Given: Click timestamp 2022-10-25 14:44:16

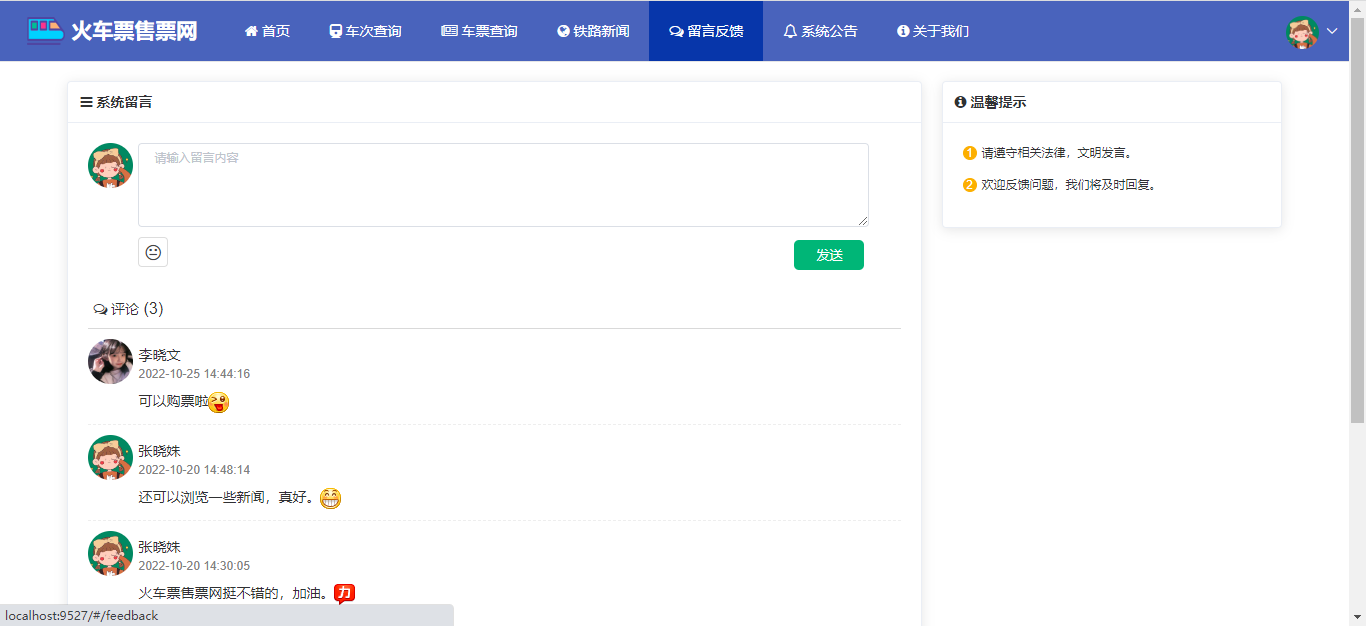Looking at the screenshot, I should tap(194, 374).
